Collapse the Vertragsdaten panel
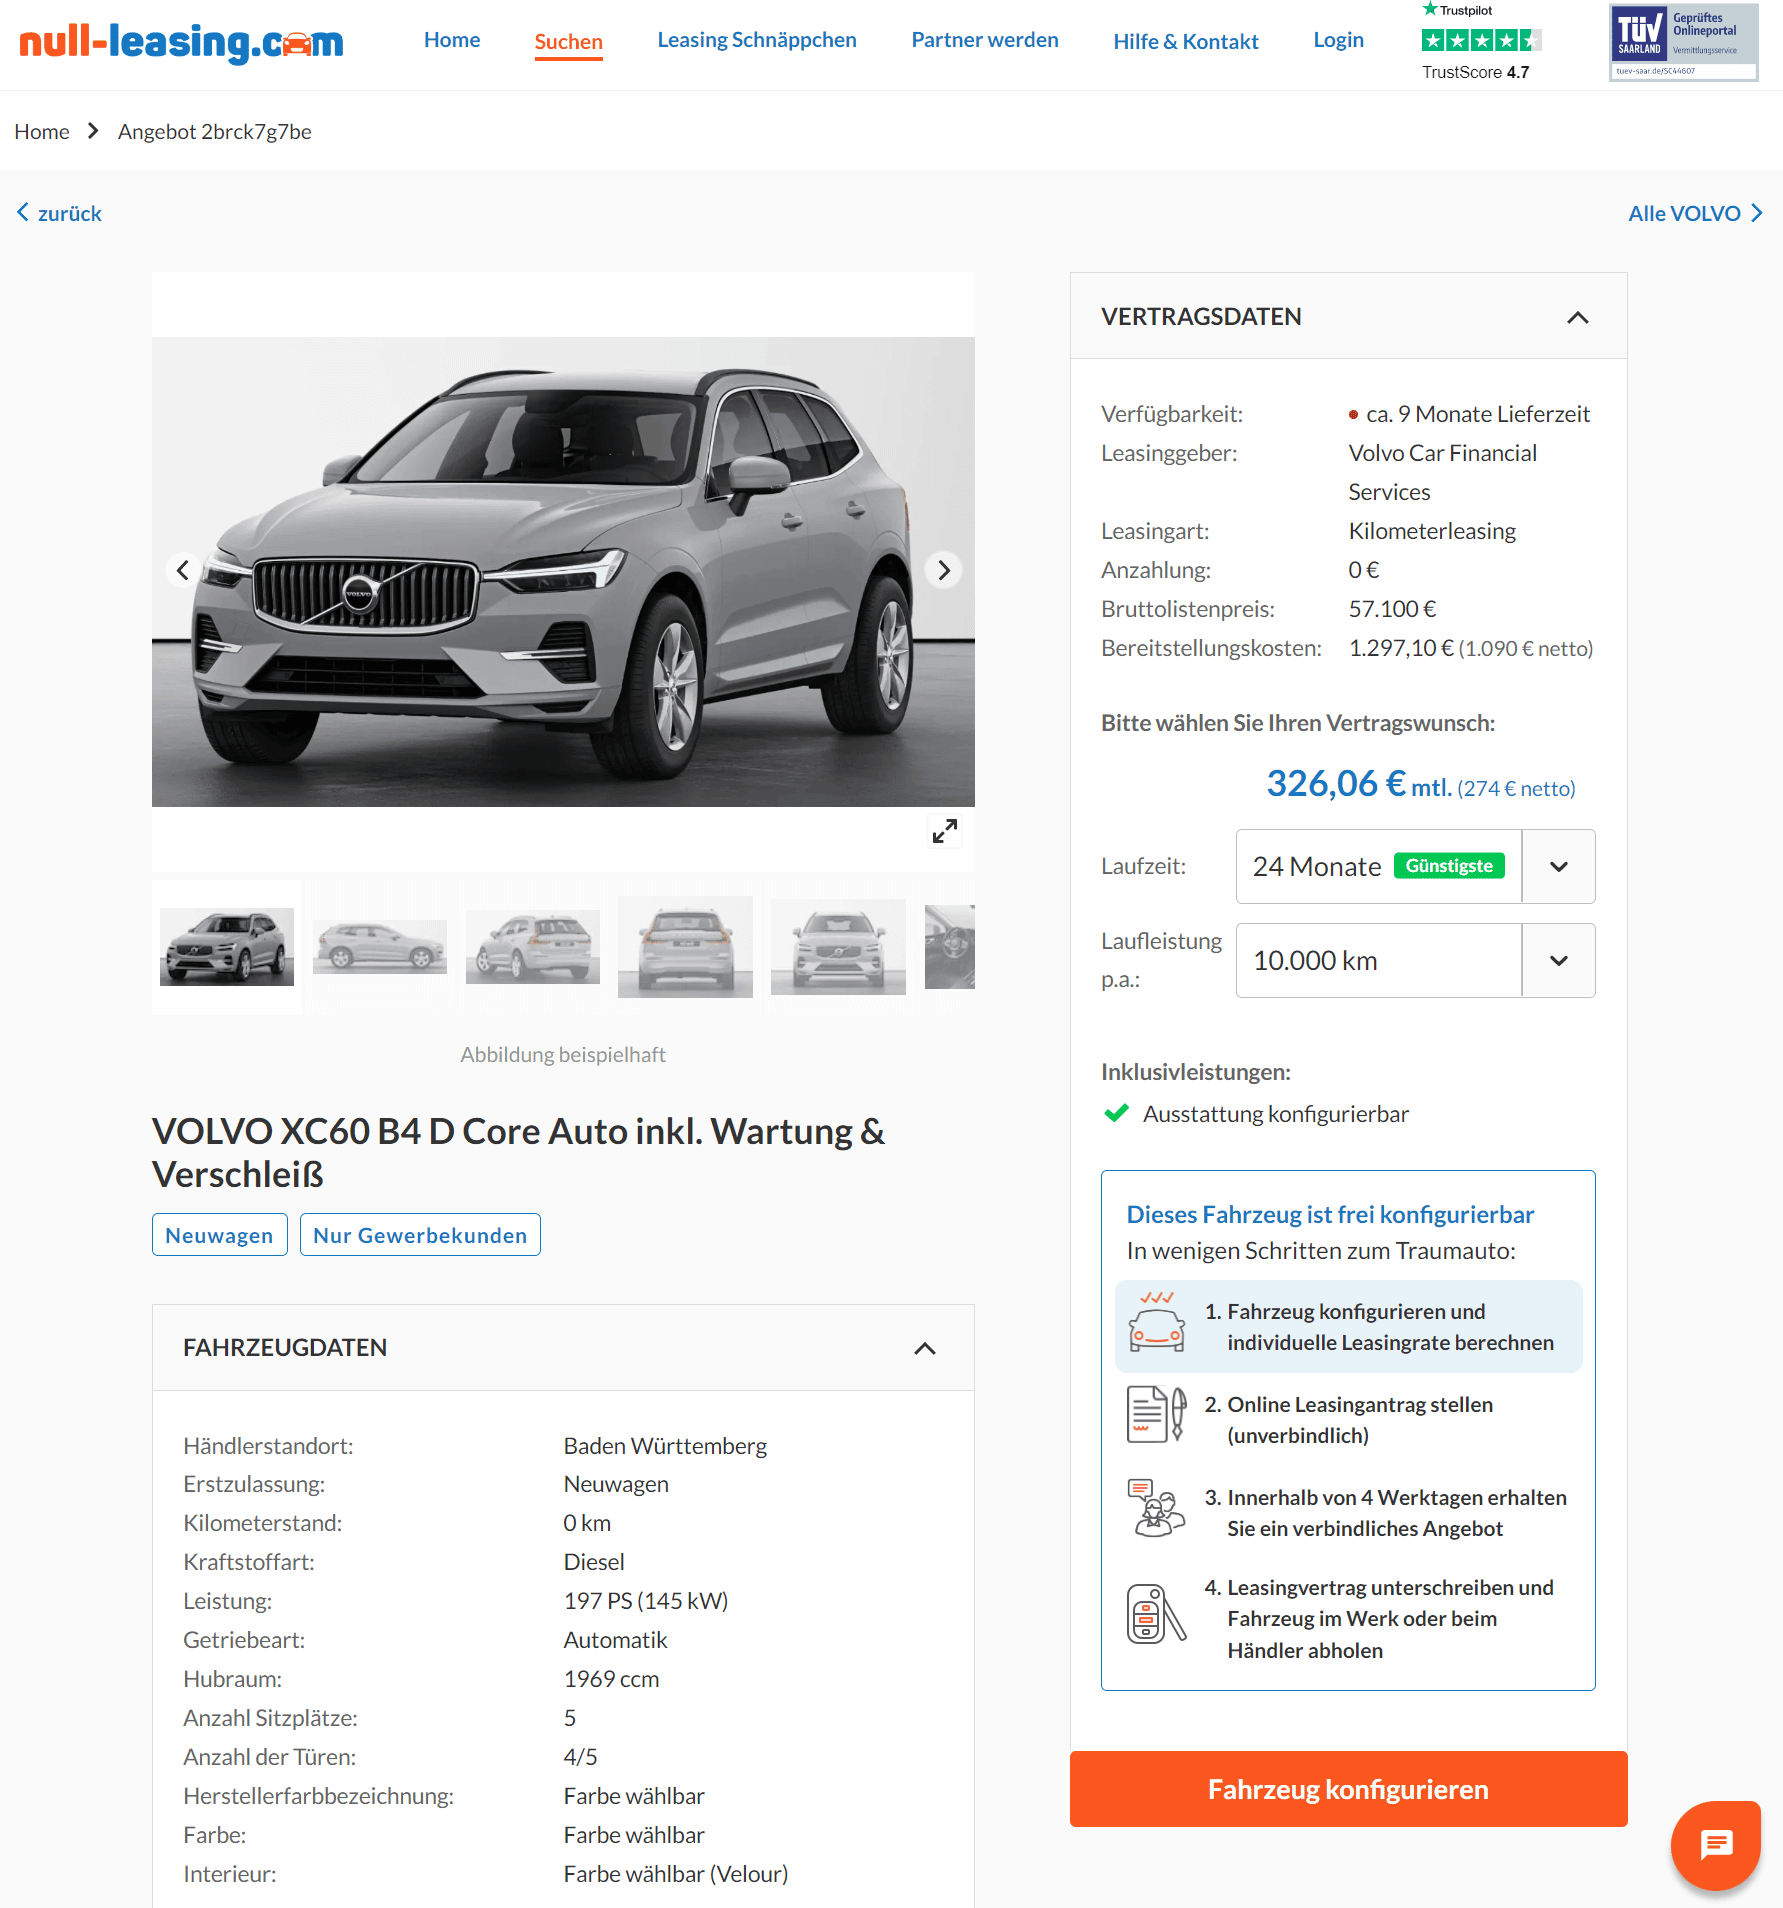 pyautogui.click(x=1577, y=317)
